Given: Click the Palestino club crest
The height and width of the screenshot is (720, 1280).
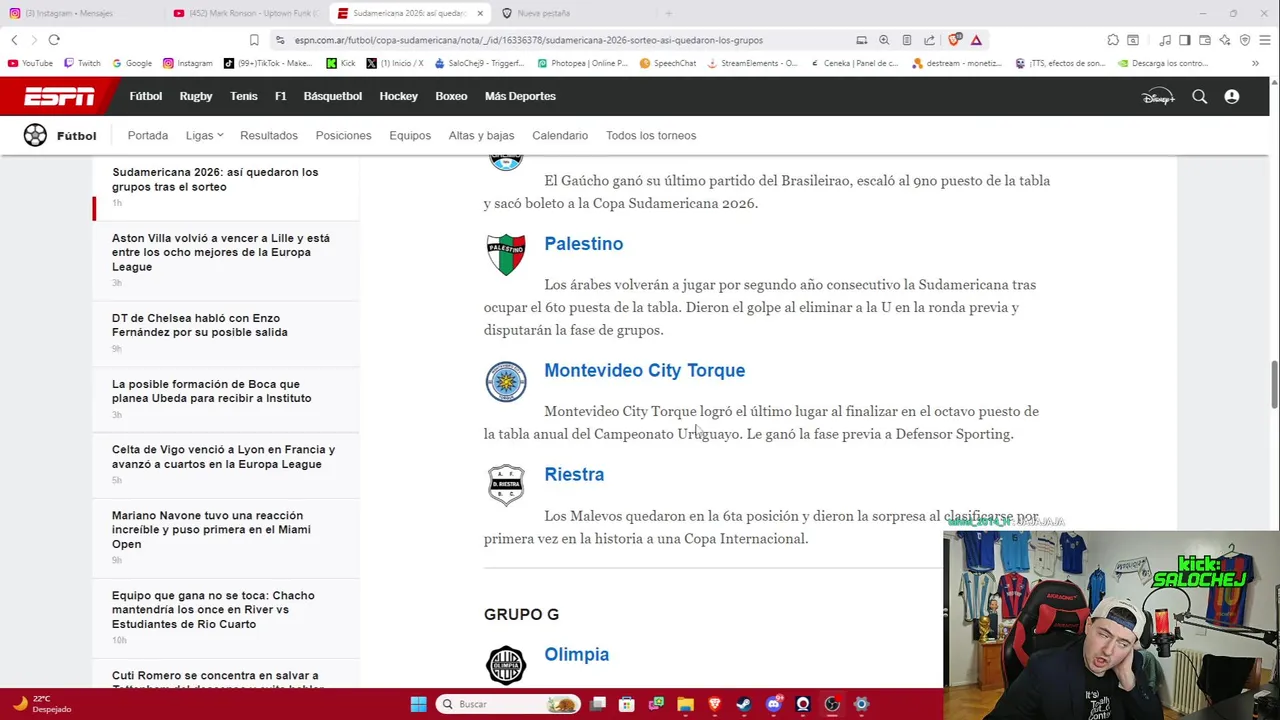Looking at the screenshot, I should [x=506, y=255].
